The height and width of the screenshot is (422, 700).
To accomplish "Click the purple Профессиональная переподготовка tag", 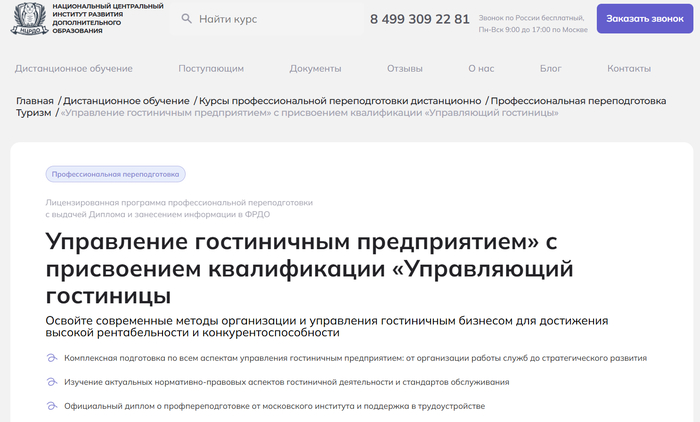I will point(115,174).
